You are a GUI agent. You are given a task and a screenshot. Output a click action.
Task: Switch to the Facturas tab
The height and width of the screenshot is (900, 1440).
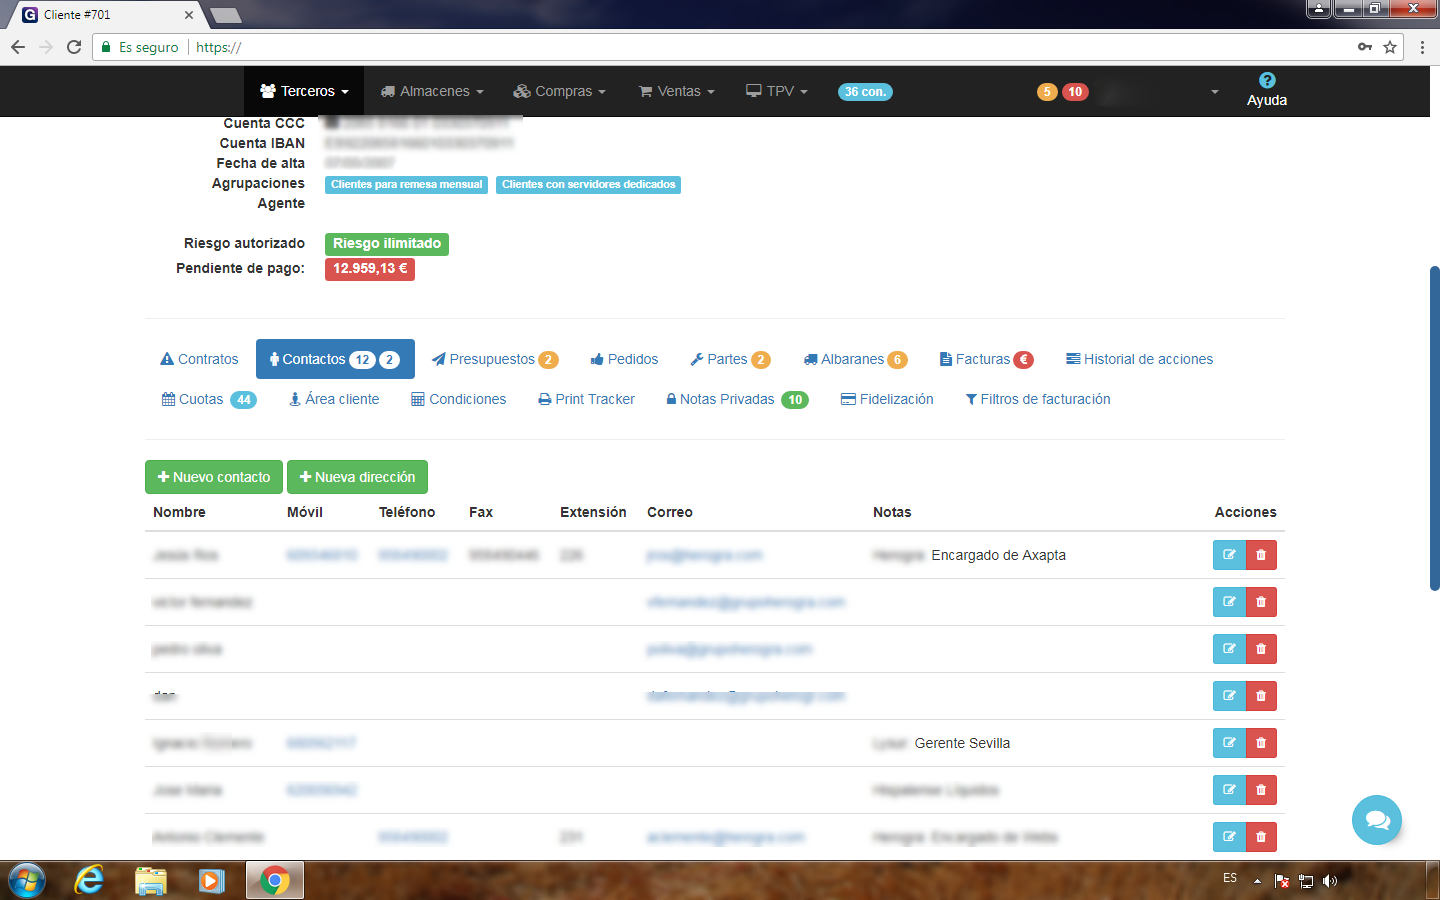pos(985,359)
